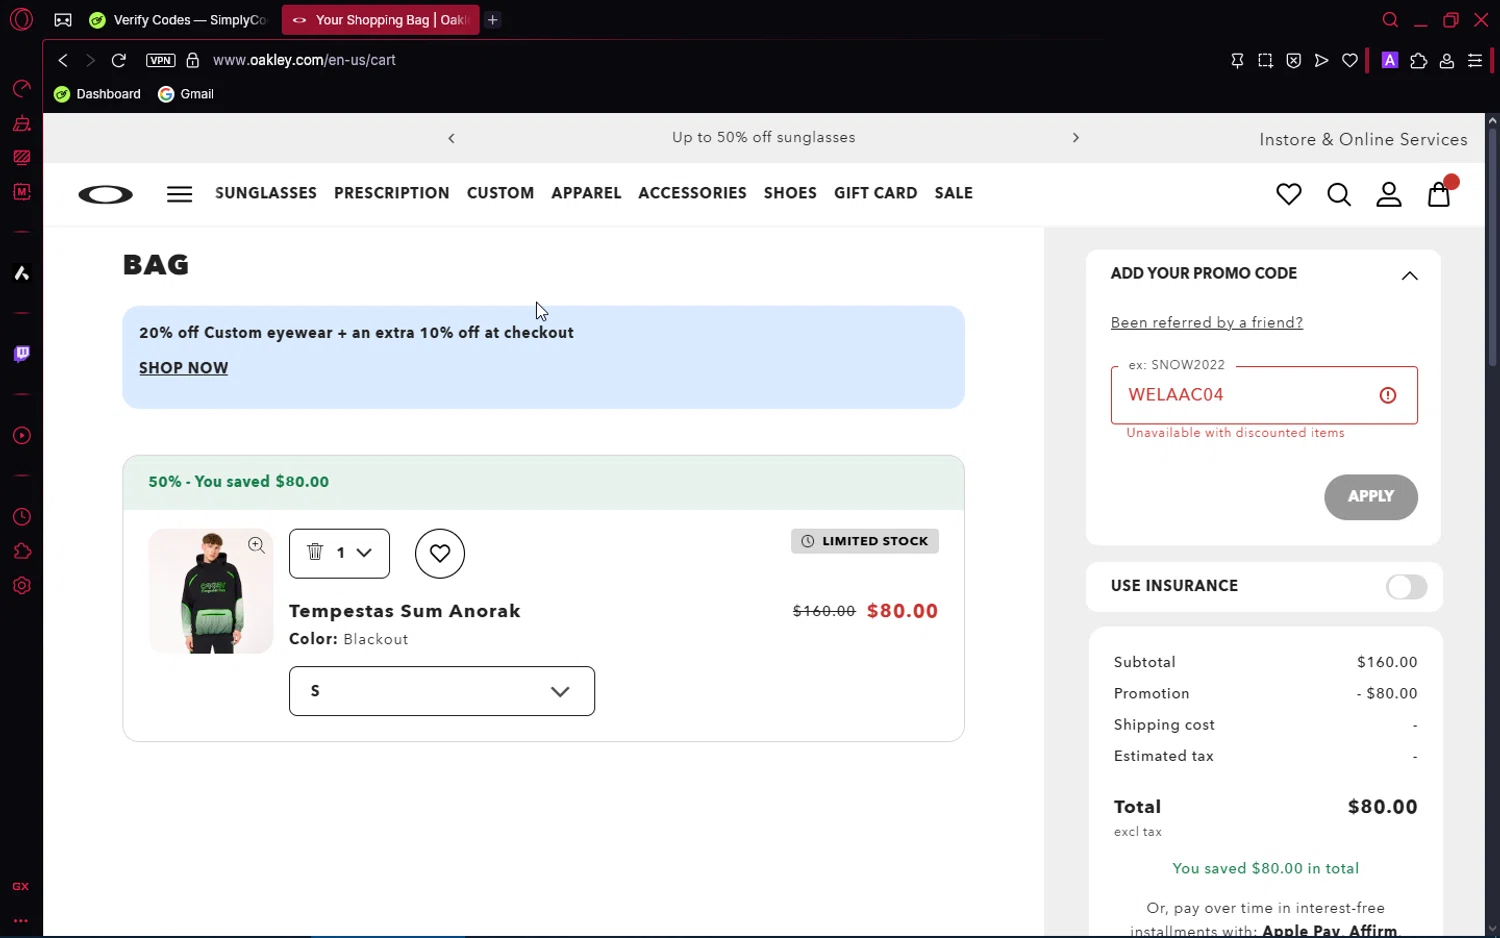This screenshot has width=1500, height=938.
Task: Remove item using the trash icon
Action: [315, 552]
